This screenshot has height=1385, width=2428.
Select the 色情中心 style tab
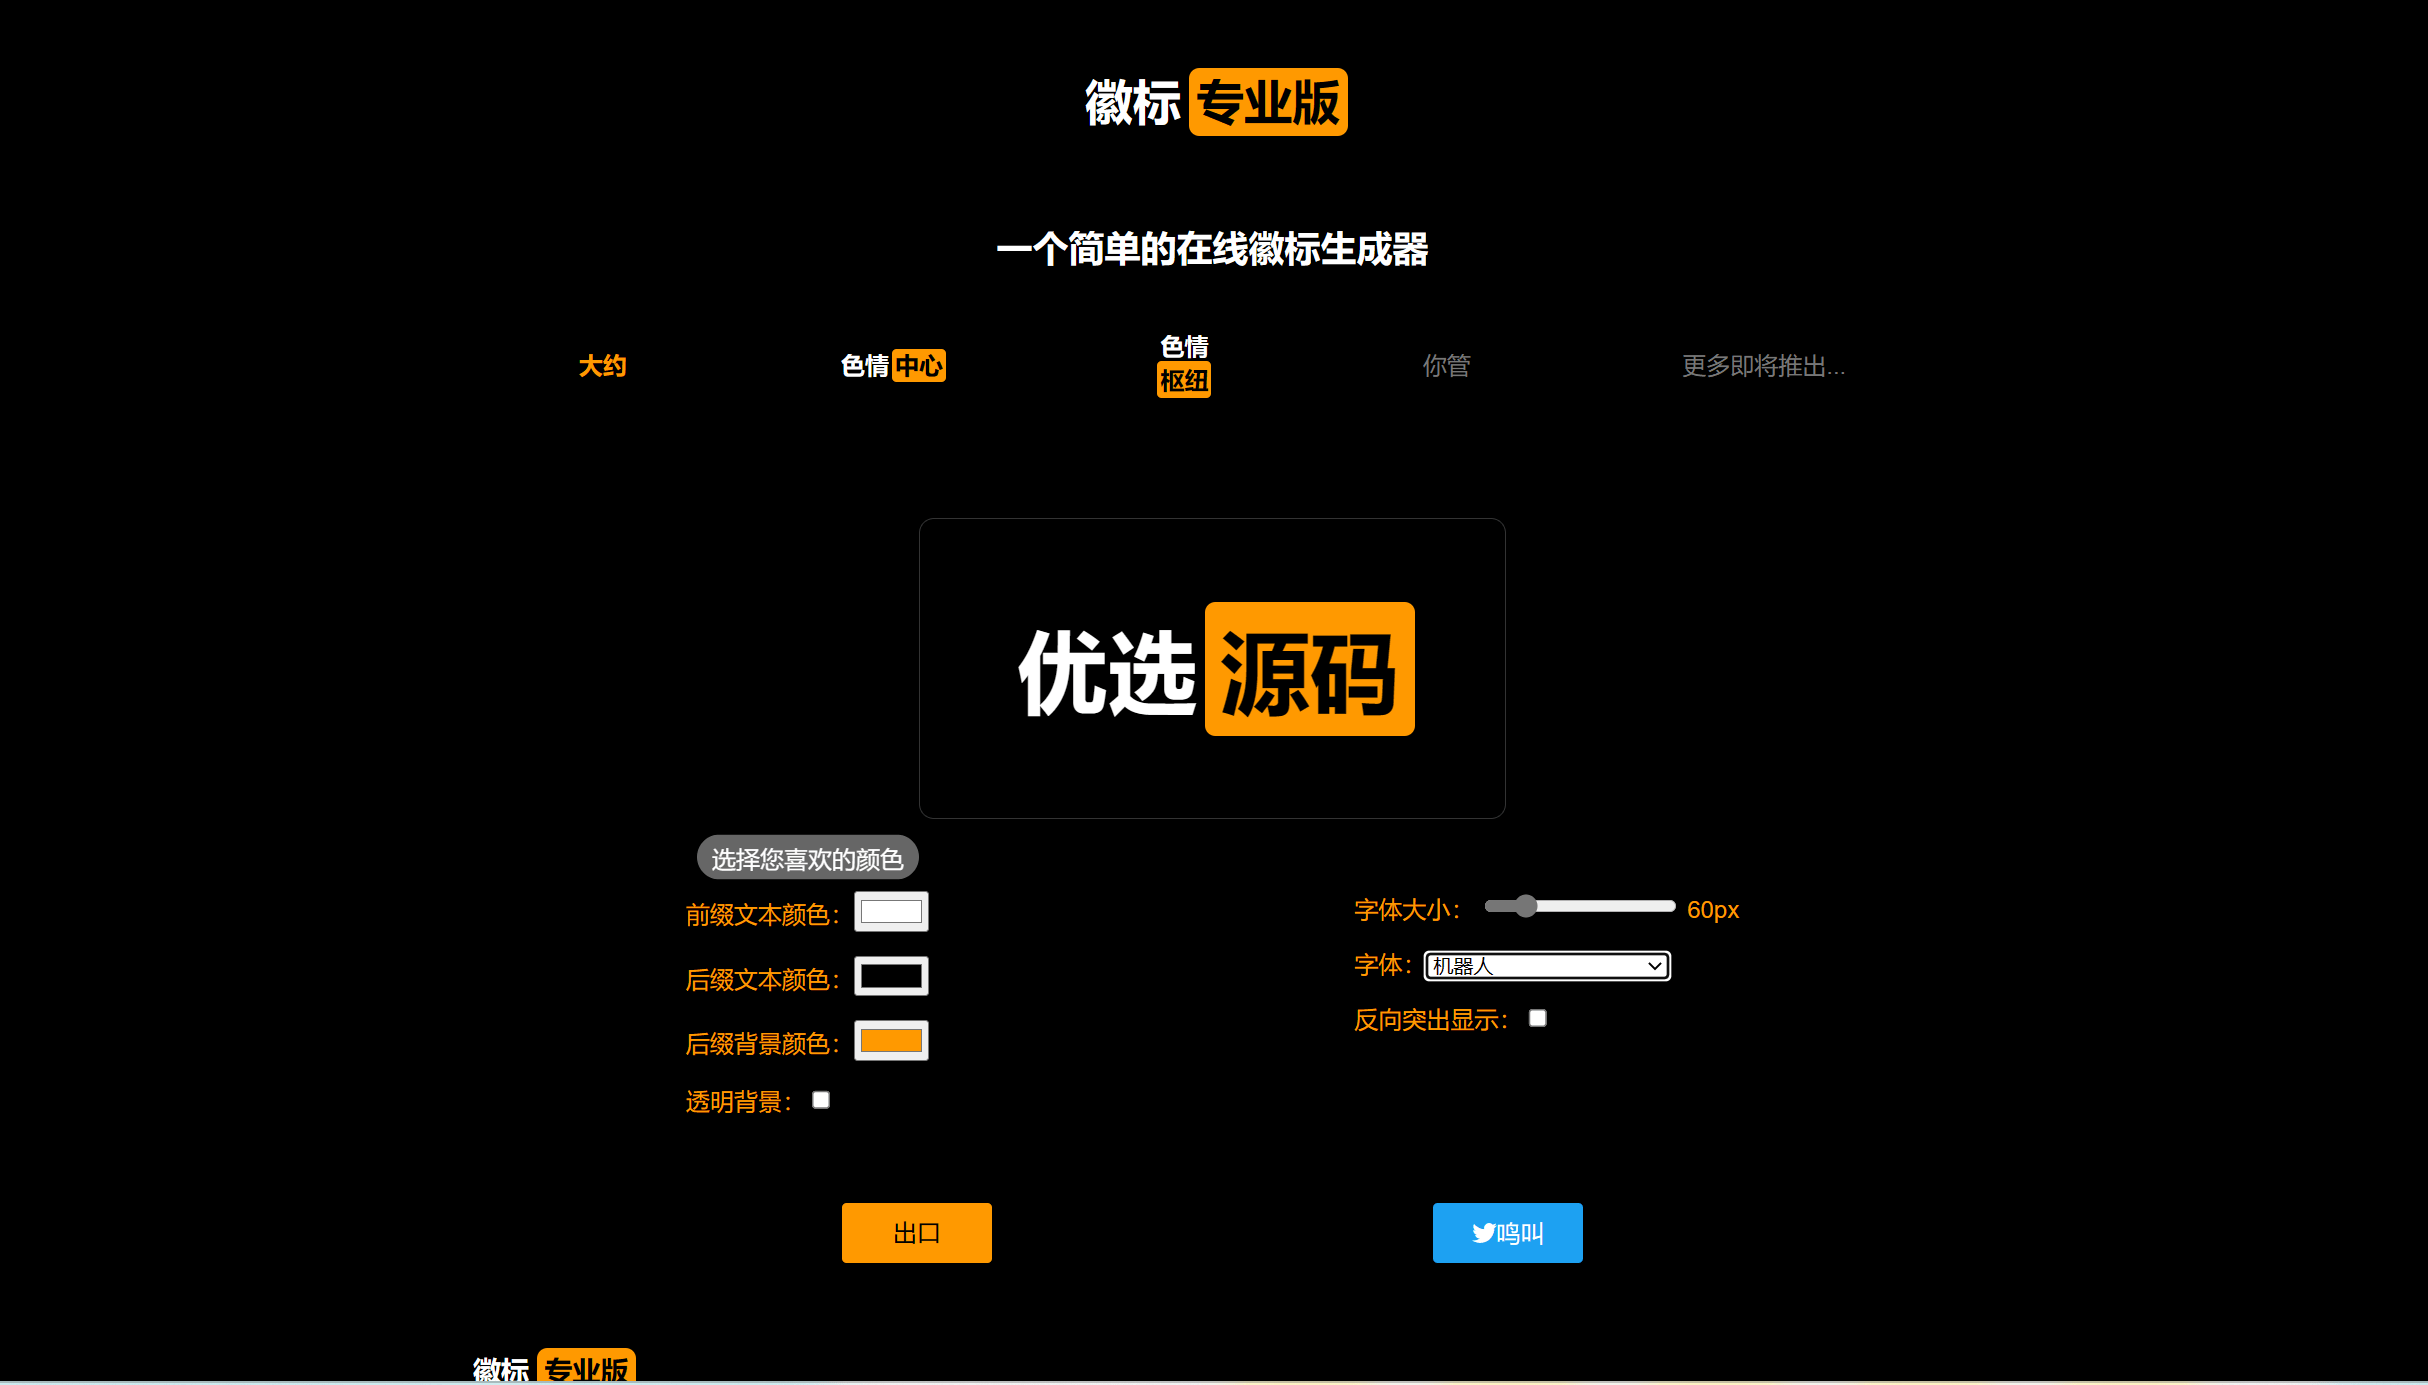893,366
